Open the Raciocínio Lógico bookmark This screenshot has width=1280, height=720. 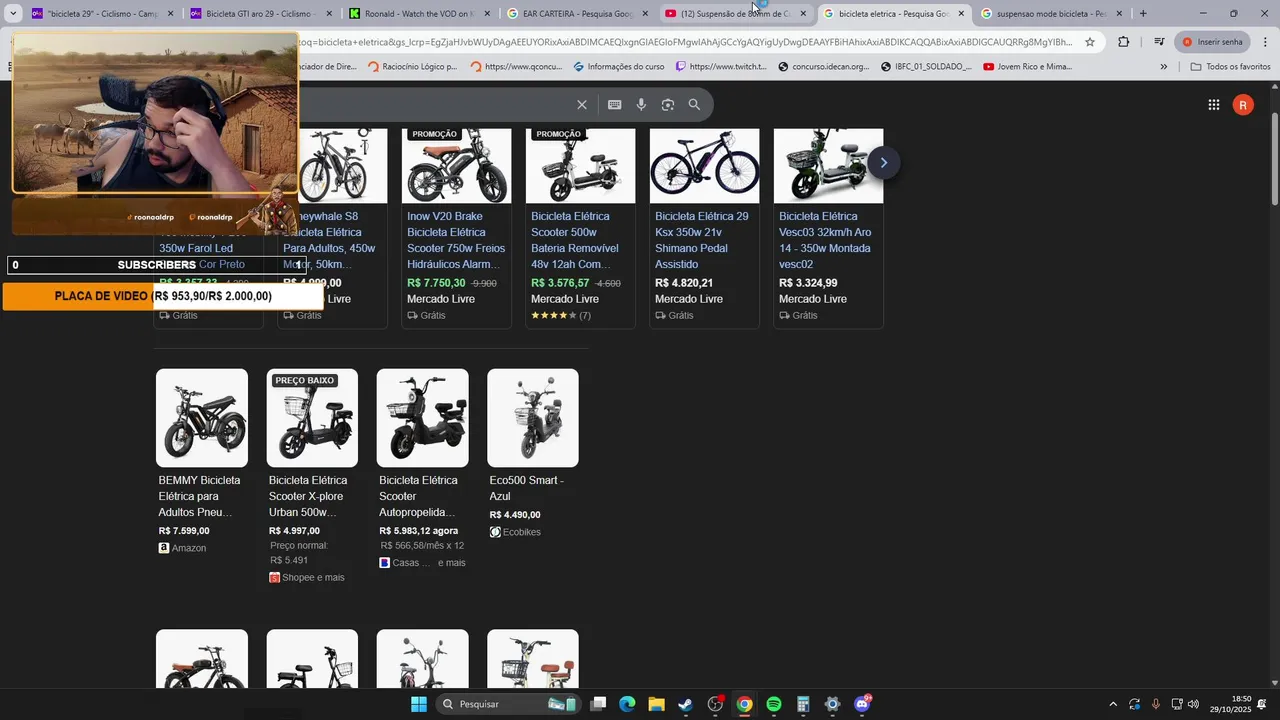pos(413,67)
